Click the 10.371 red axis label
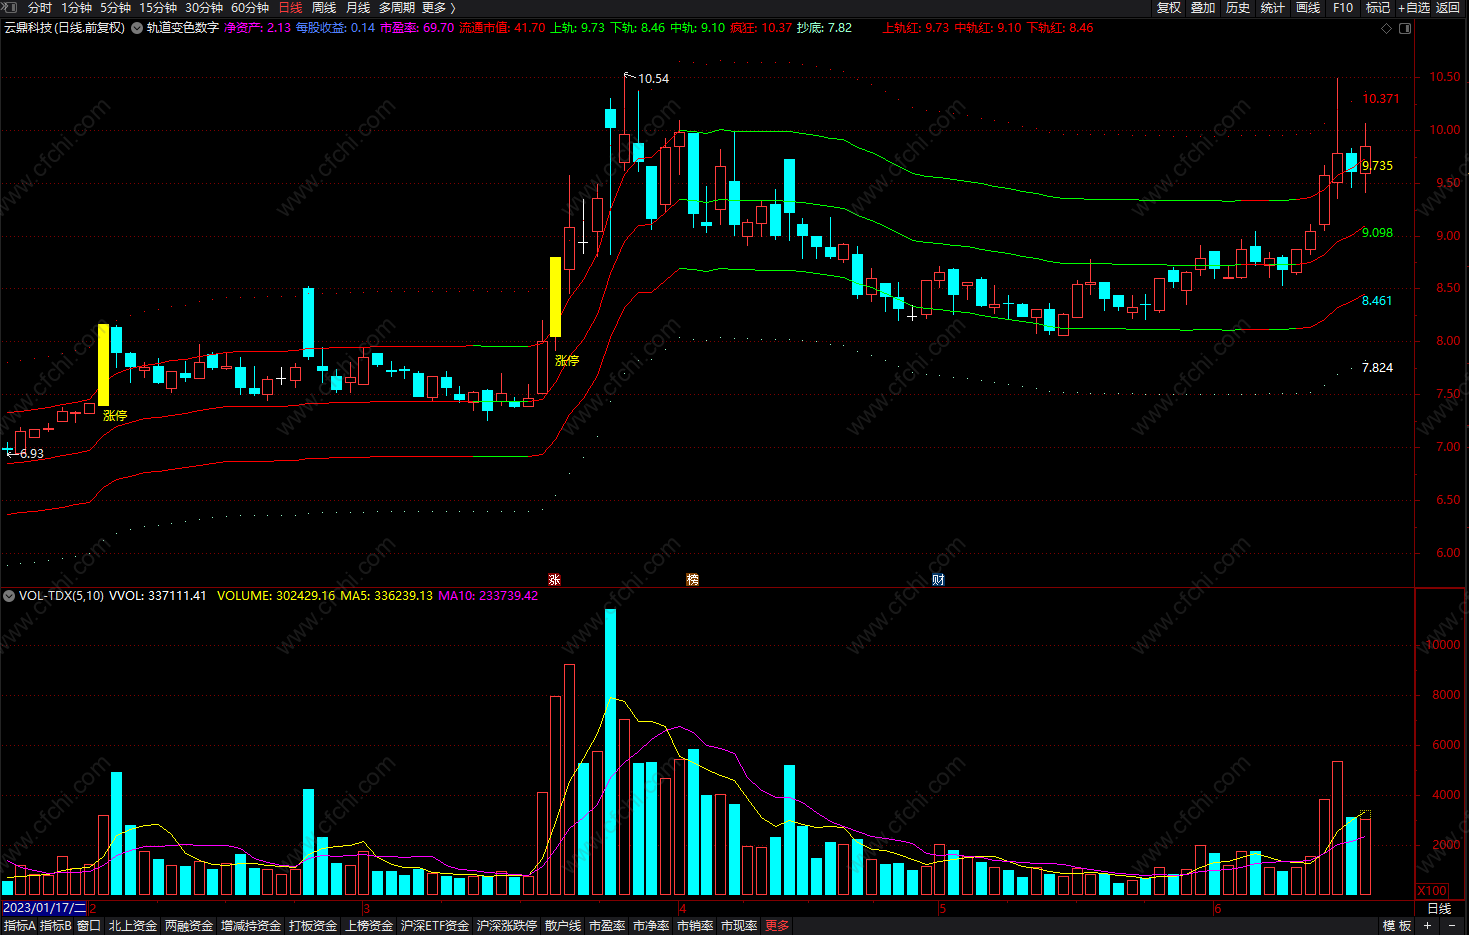 coord(1381,99)
